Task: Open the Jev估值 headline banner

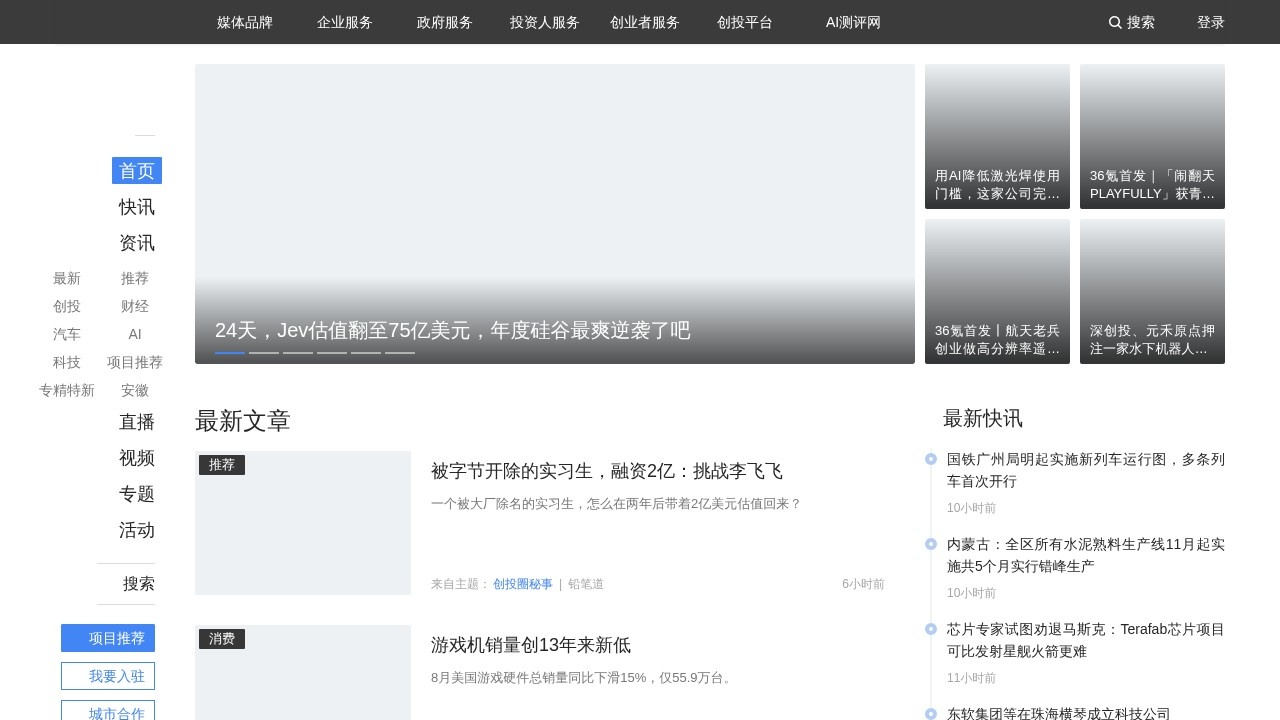Action: 555,214
